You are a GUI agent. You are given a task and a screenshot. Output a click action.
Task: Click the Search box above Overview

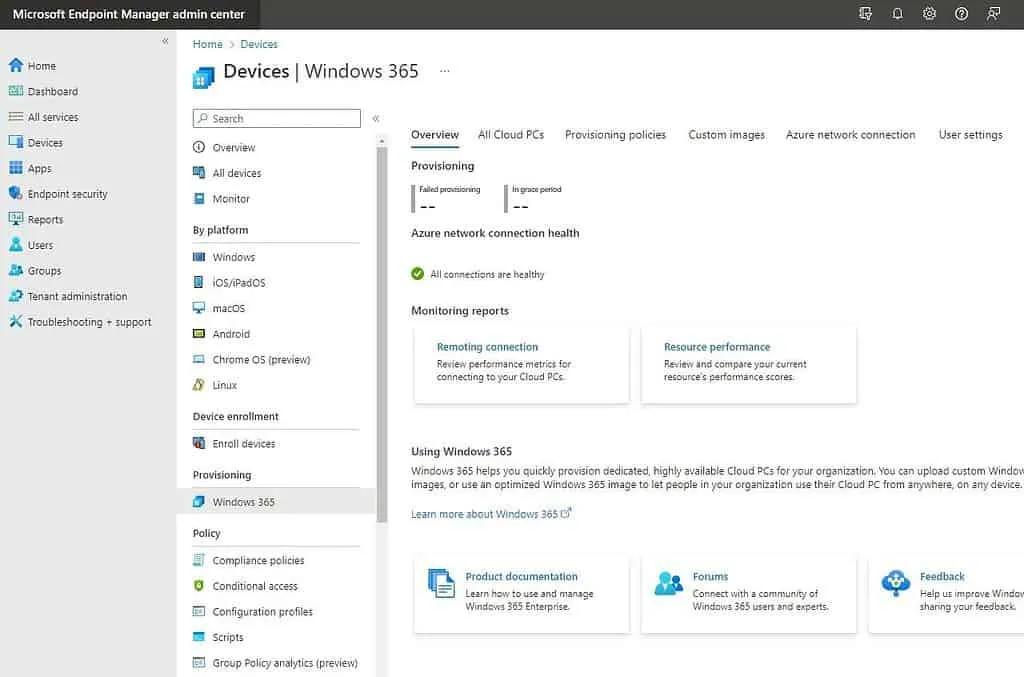click(276, 118)
